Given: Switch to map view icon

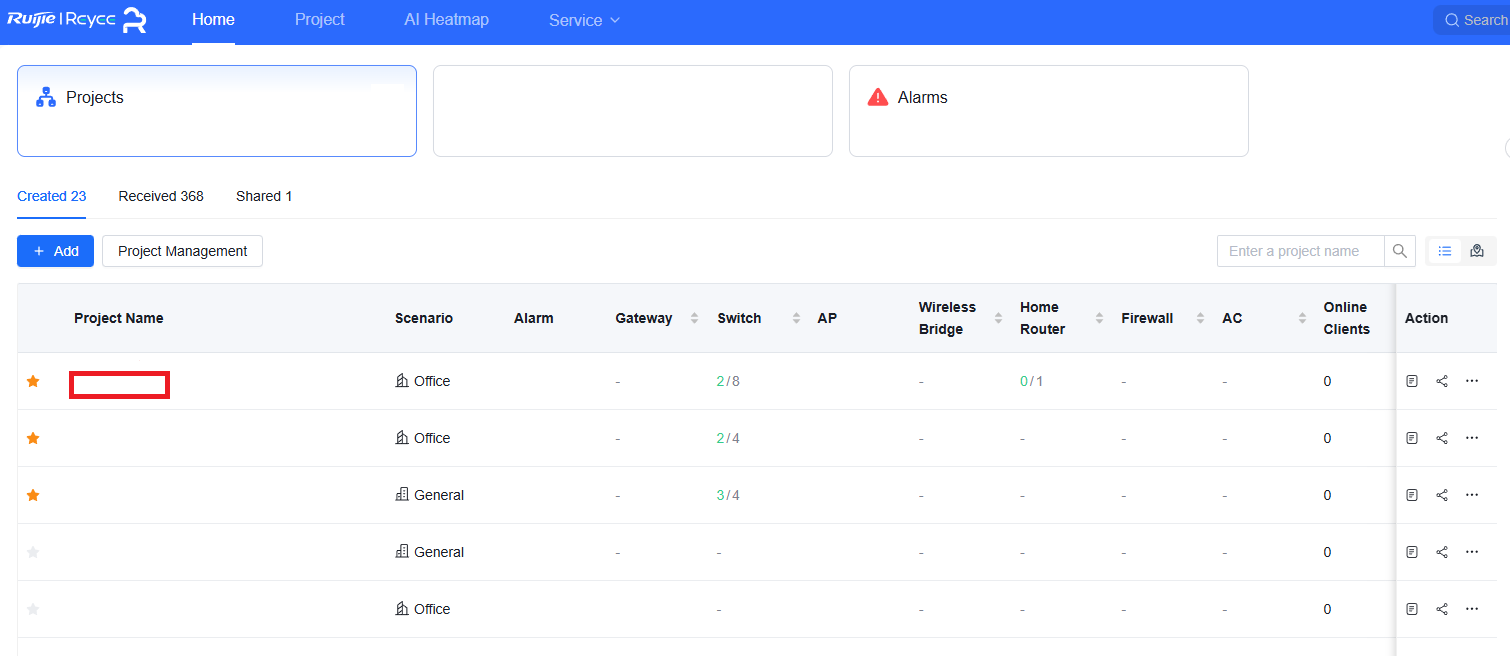Looking at the screenshot, I should (1477, 251).
